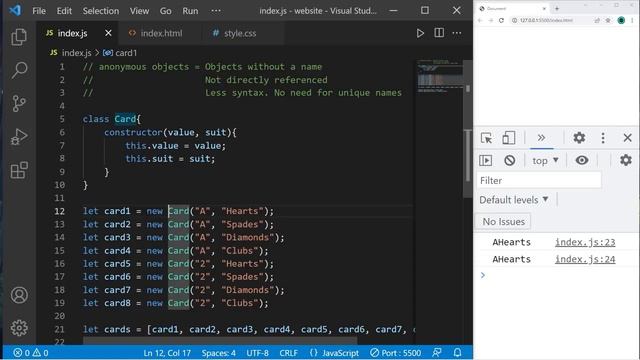Toggle the DevTools device toolbar
Viewport: 640px width, 360px height.
[x=508, y=138]
